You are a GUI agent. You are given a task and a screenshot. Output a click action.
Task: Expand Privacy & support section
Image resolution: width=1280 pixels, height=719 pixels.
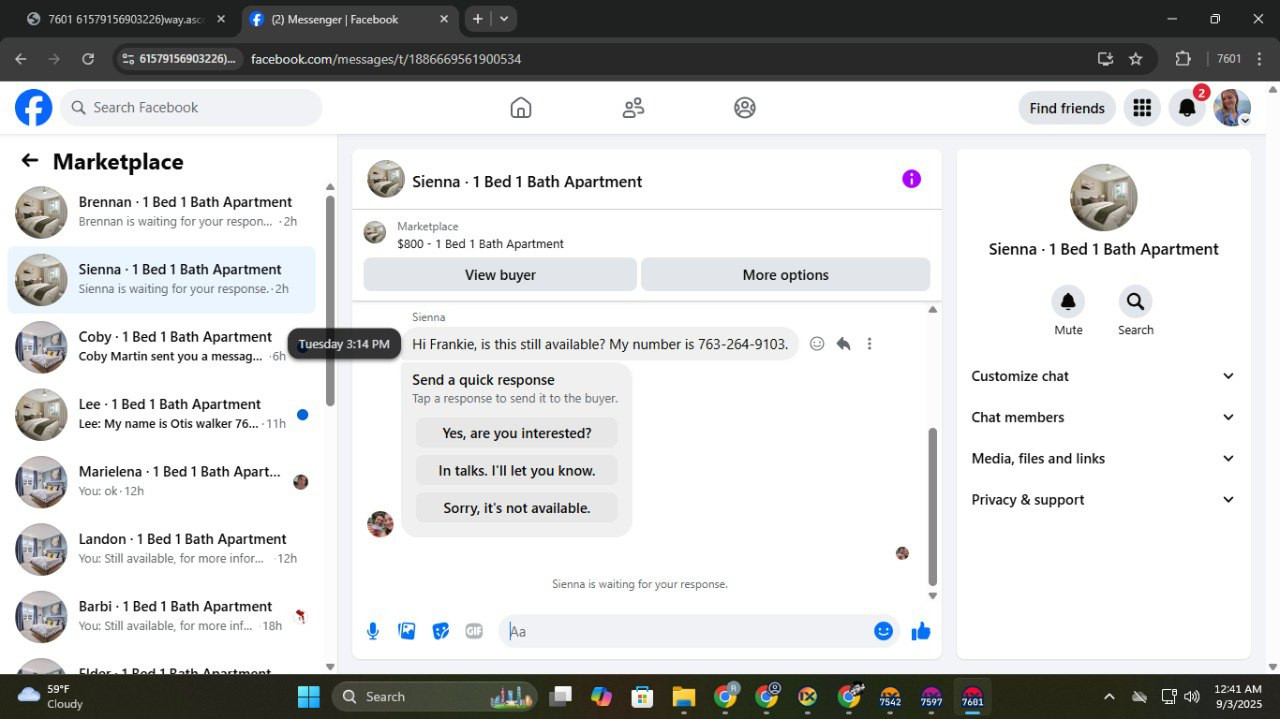1104,499
